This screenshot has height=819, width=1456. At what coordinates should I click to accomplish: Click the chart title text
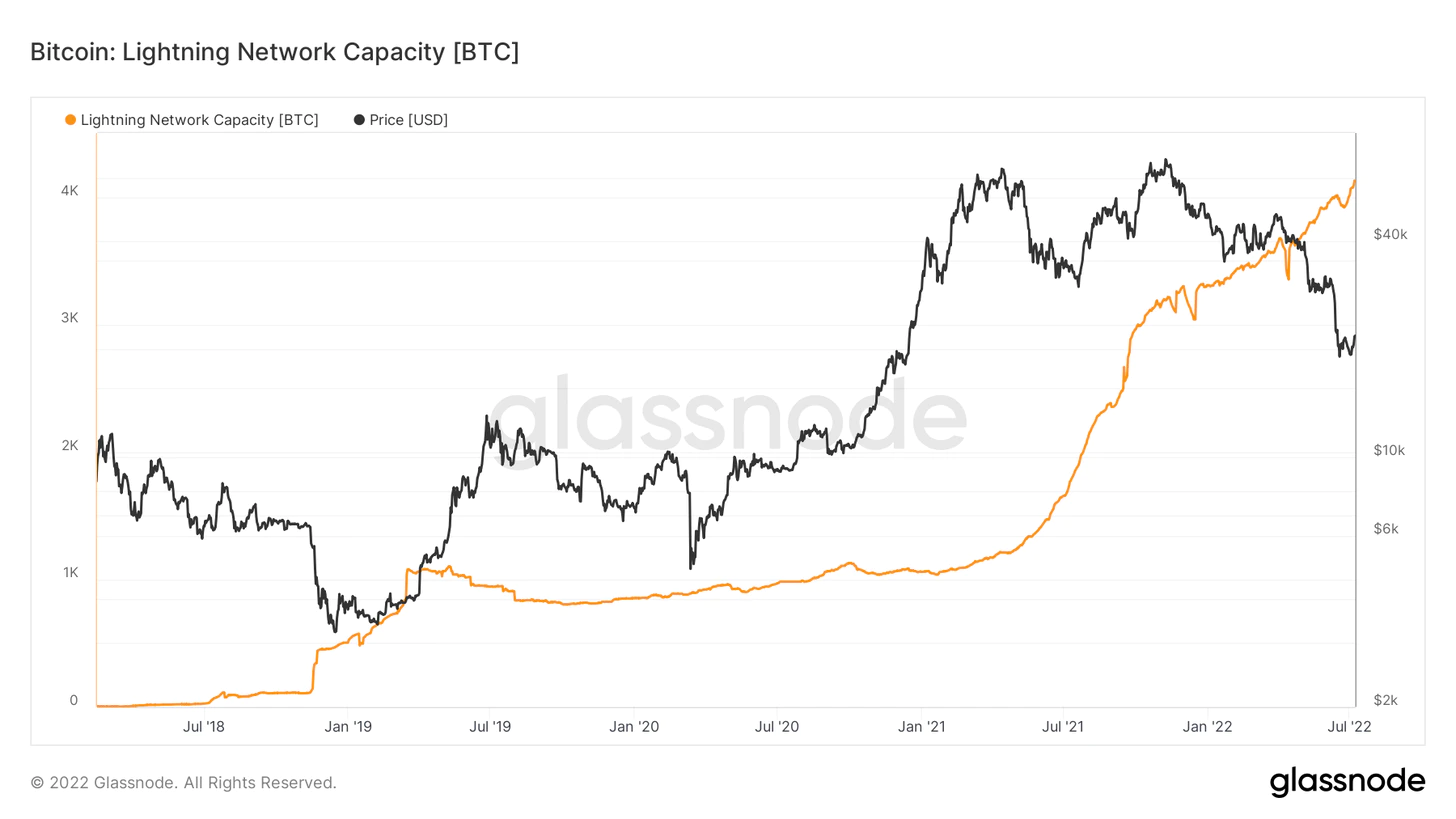pyautogui.click(x=275, y=53)
